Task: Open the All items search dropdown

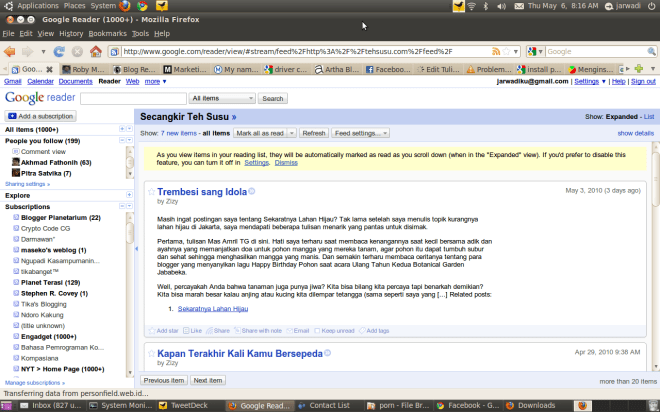Action: pos(222,99)
